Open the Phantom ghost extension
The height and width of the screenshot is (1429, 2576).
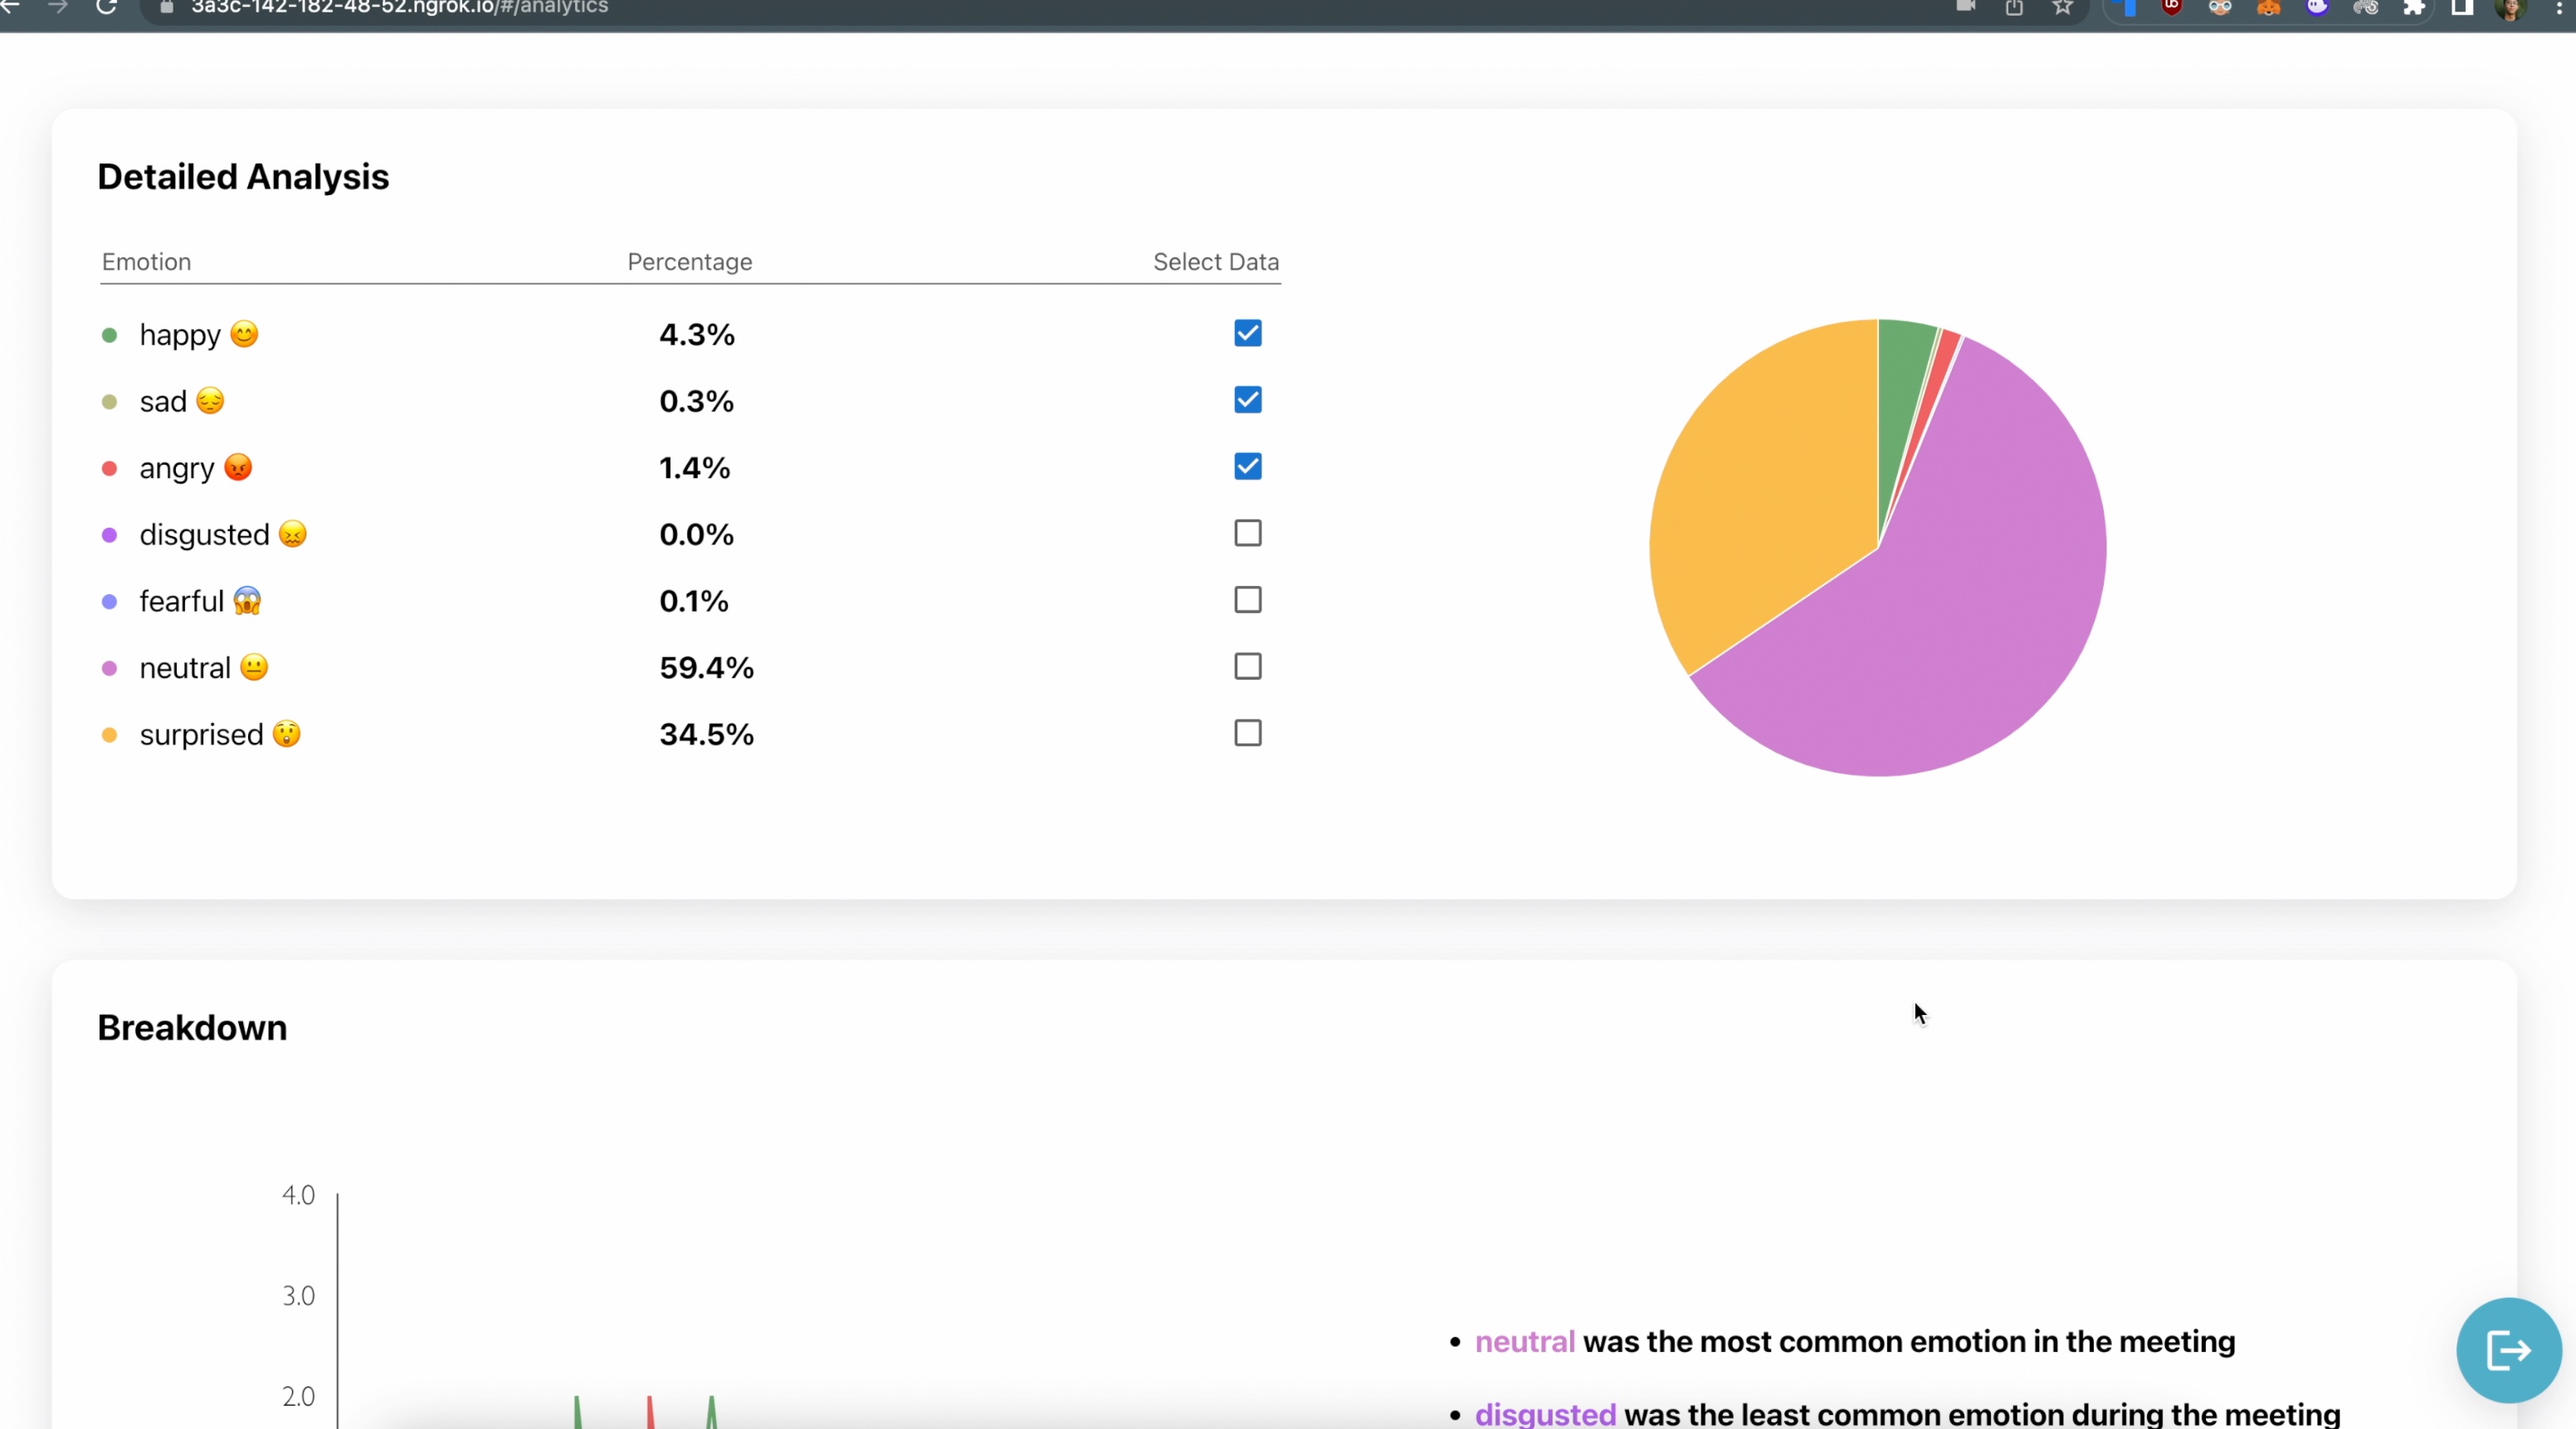pyautogui.click(x=2317, y=8)
